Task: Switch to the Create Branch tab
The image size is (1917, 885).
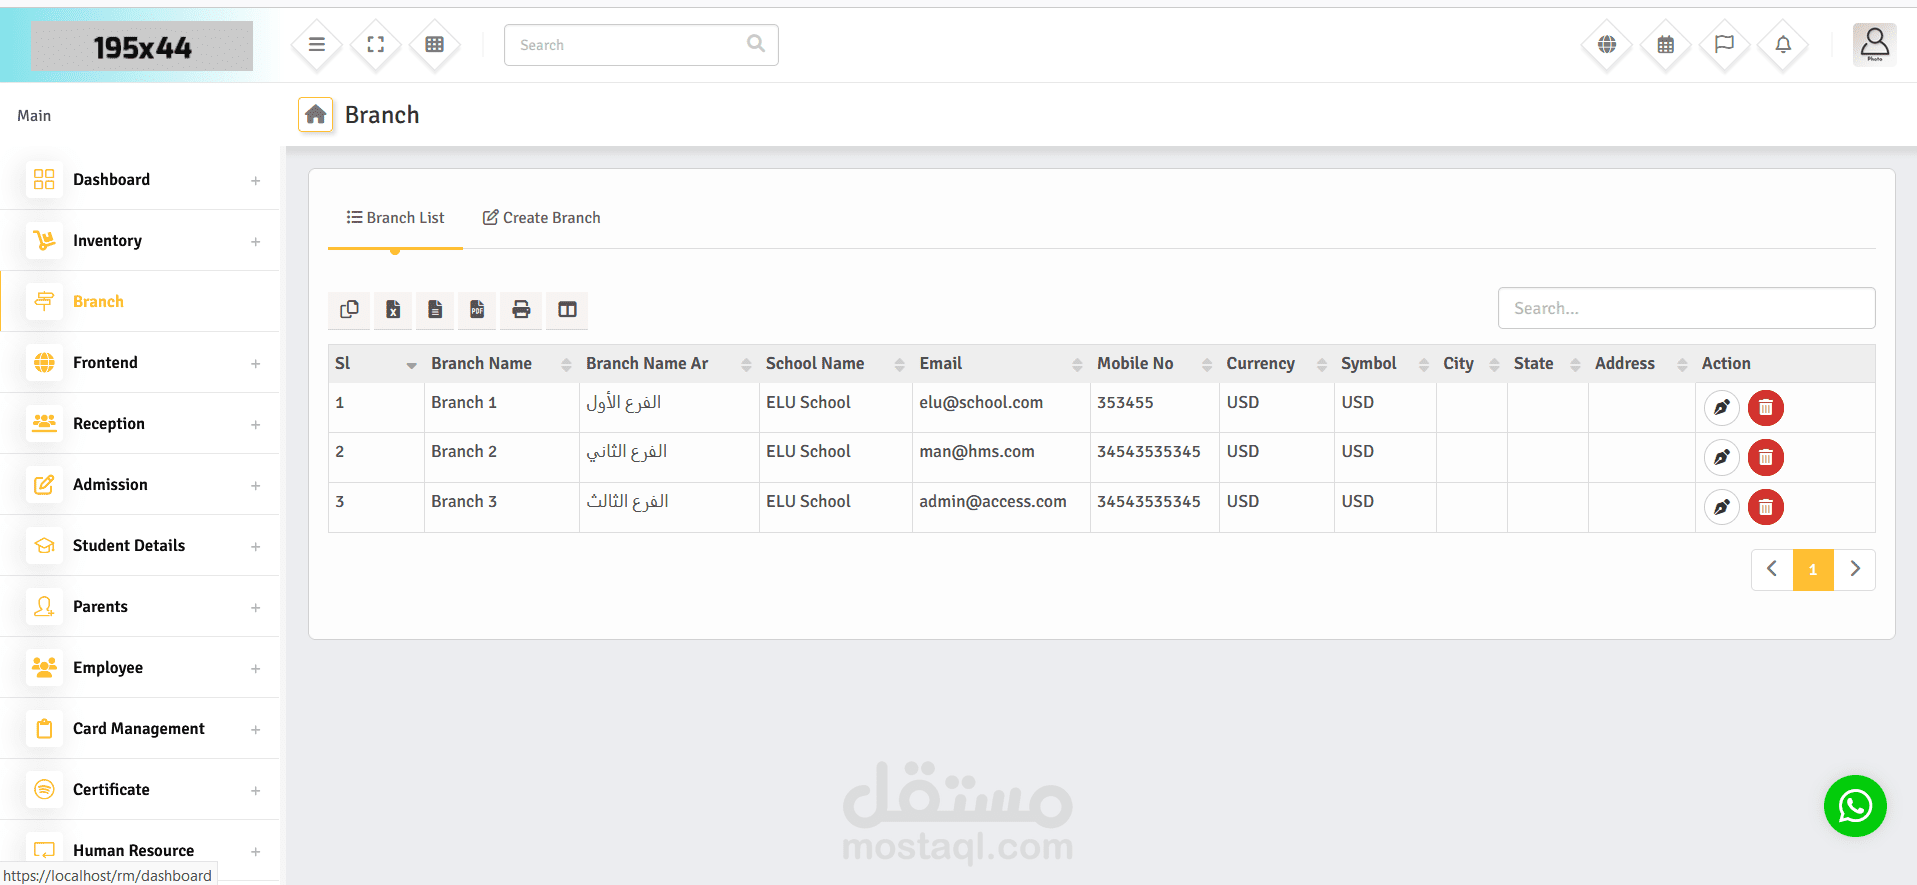Action: [541, 218]
